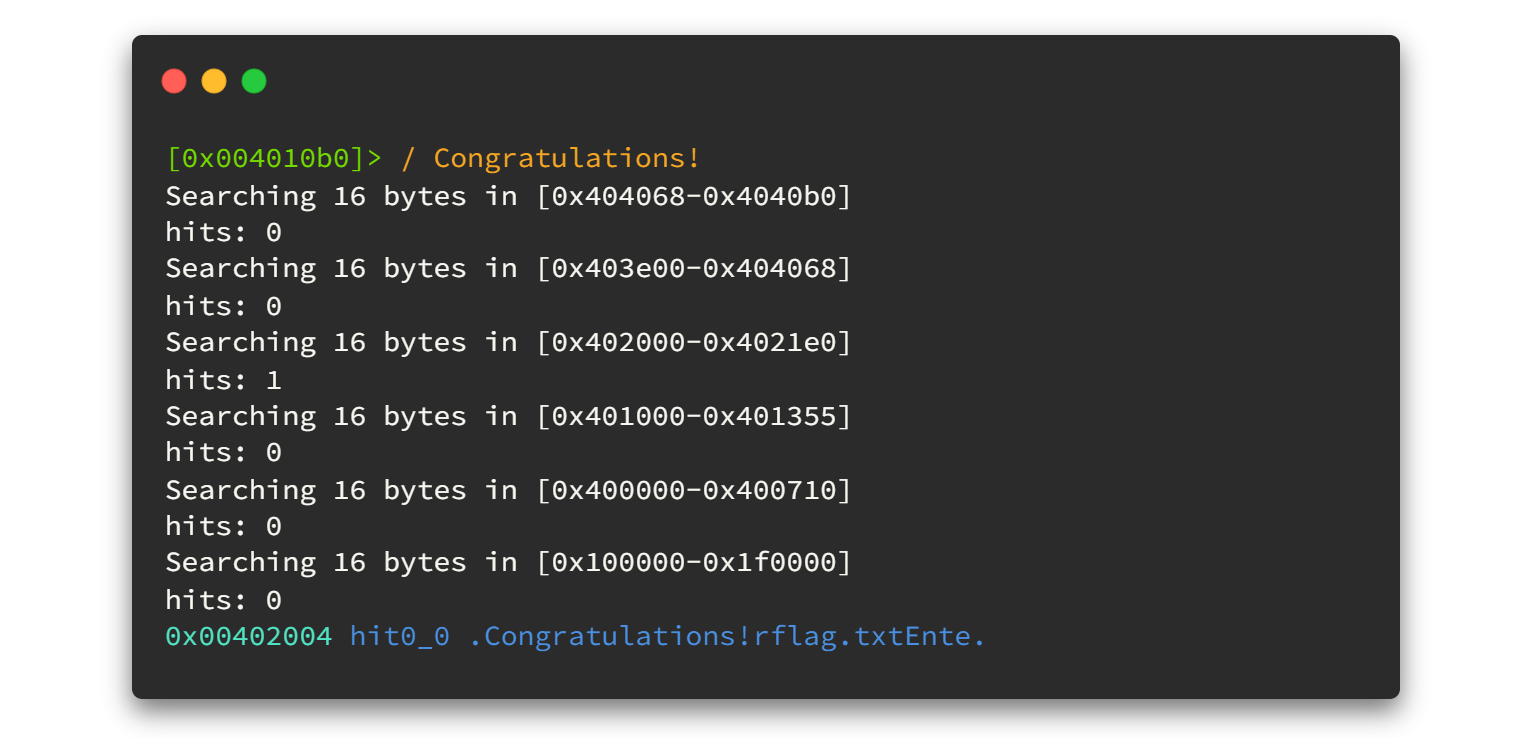Click "hits: 0" below the 0x404068-0x4040b0 search
This screenshot has height=738, width=1532.
pos(223,233)
